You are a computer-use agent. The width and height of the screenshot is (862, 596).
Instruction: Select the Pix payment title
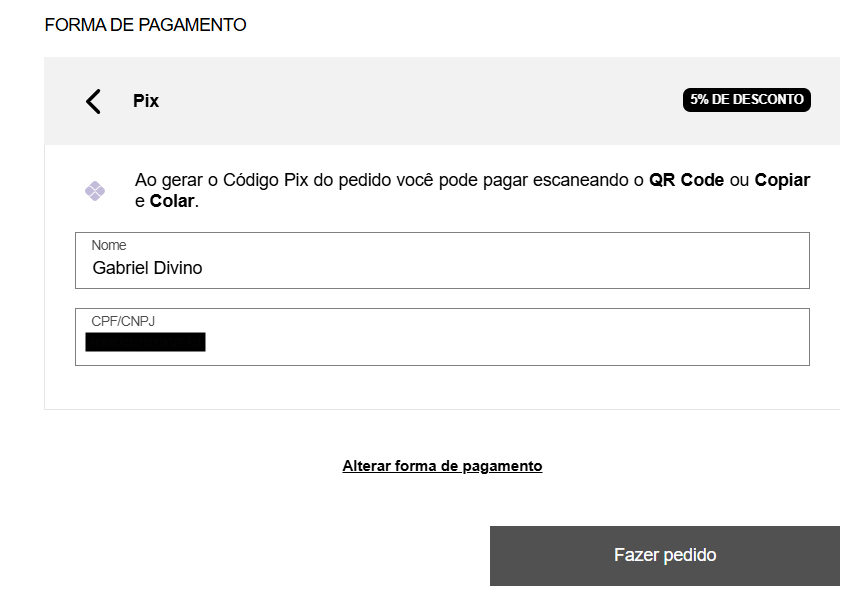(146, 101)
